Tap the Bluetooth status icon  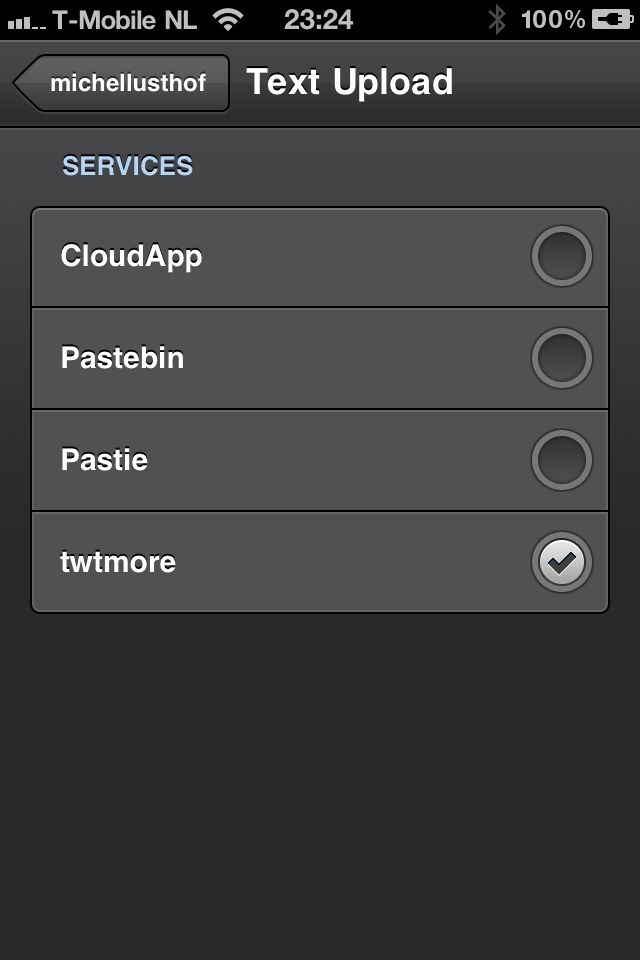pos(496,19)
